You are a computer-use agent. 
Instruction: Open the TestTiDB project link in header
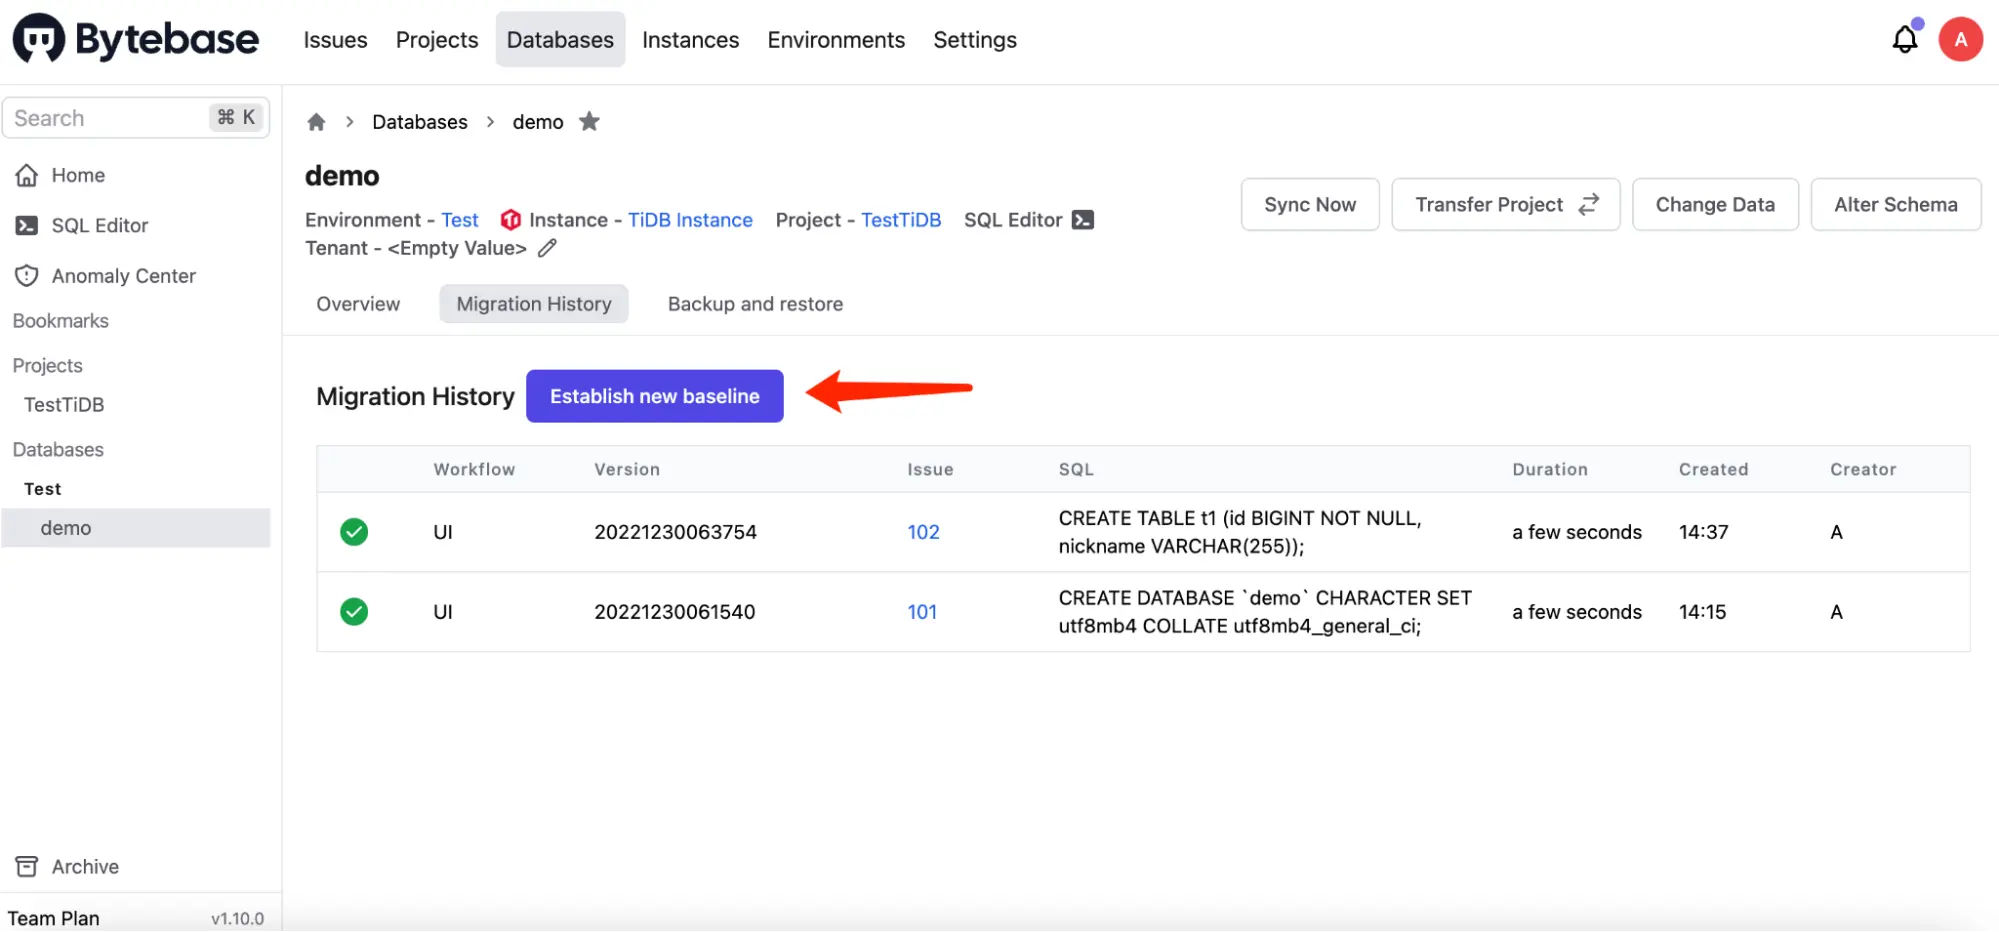click(901, 220)
